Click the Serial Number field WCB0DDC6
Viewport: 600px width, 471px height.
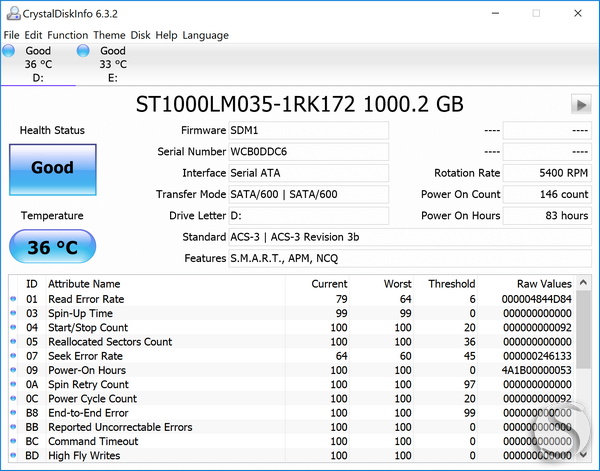(308, 152)
